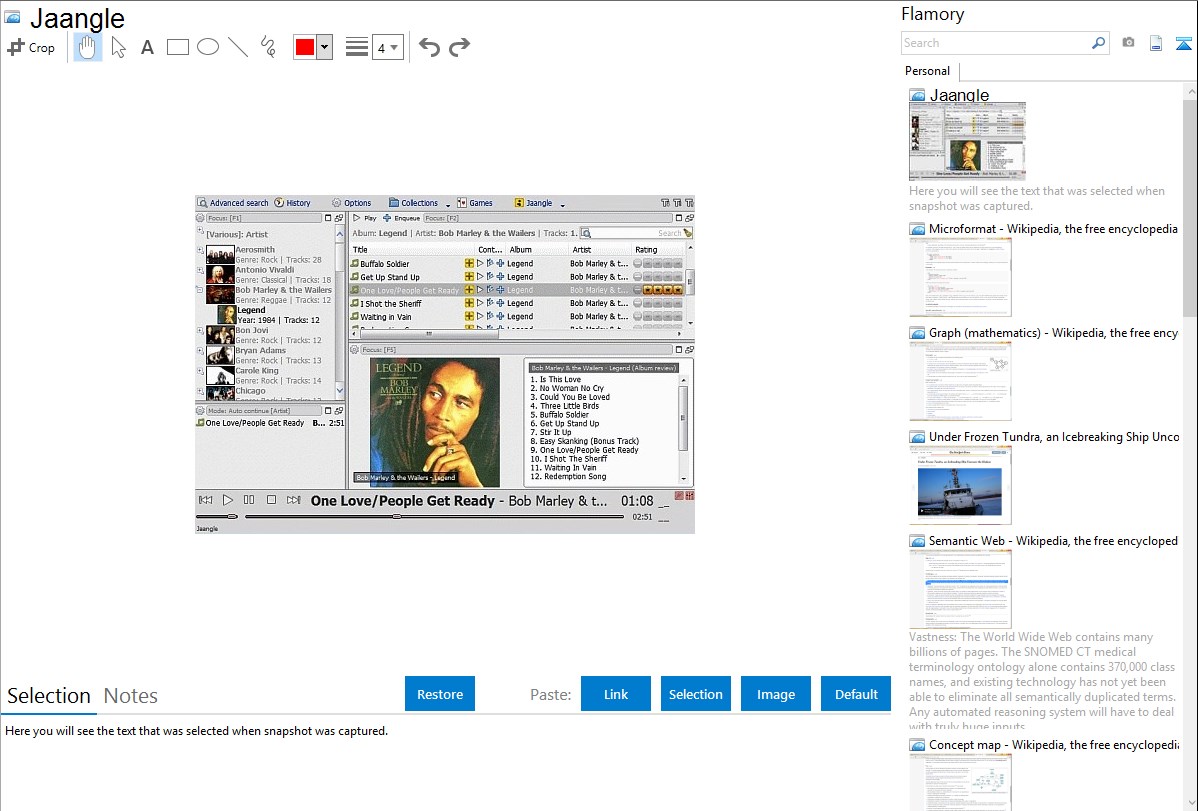Open the color picker dropdown arrow

coord(324,47)
